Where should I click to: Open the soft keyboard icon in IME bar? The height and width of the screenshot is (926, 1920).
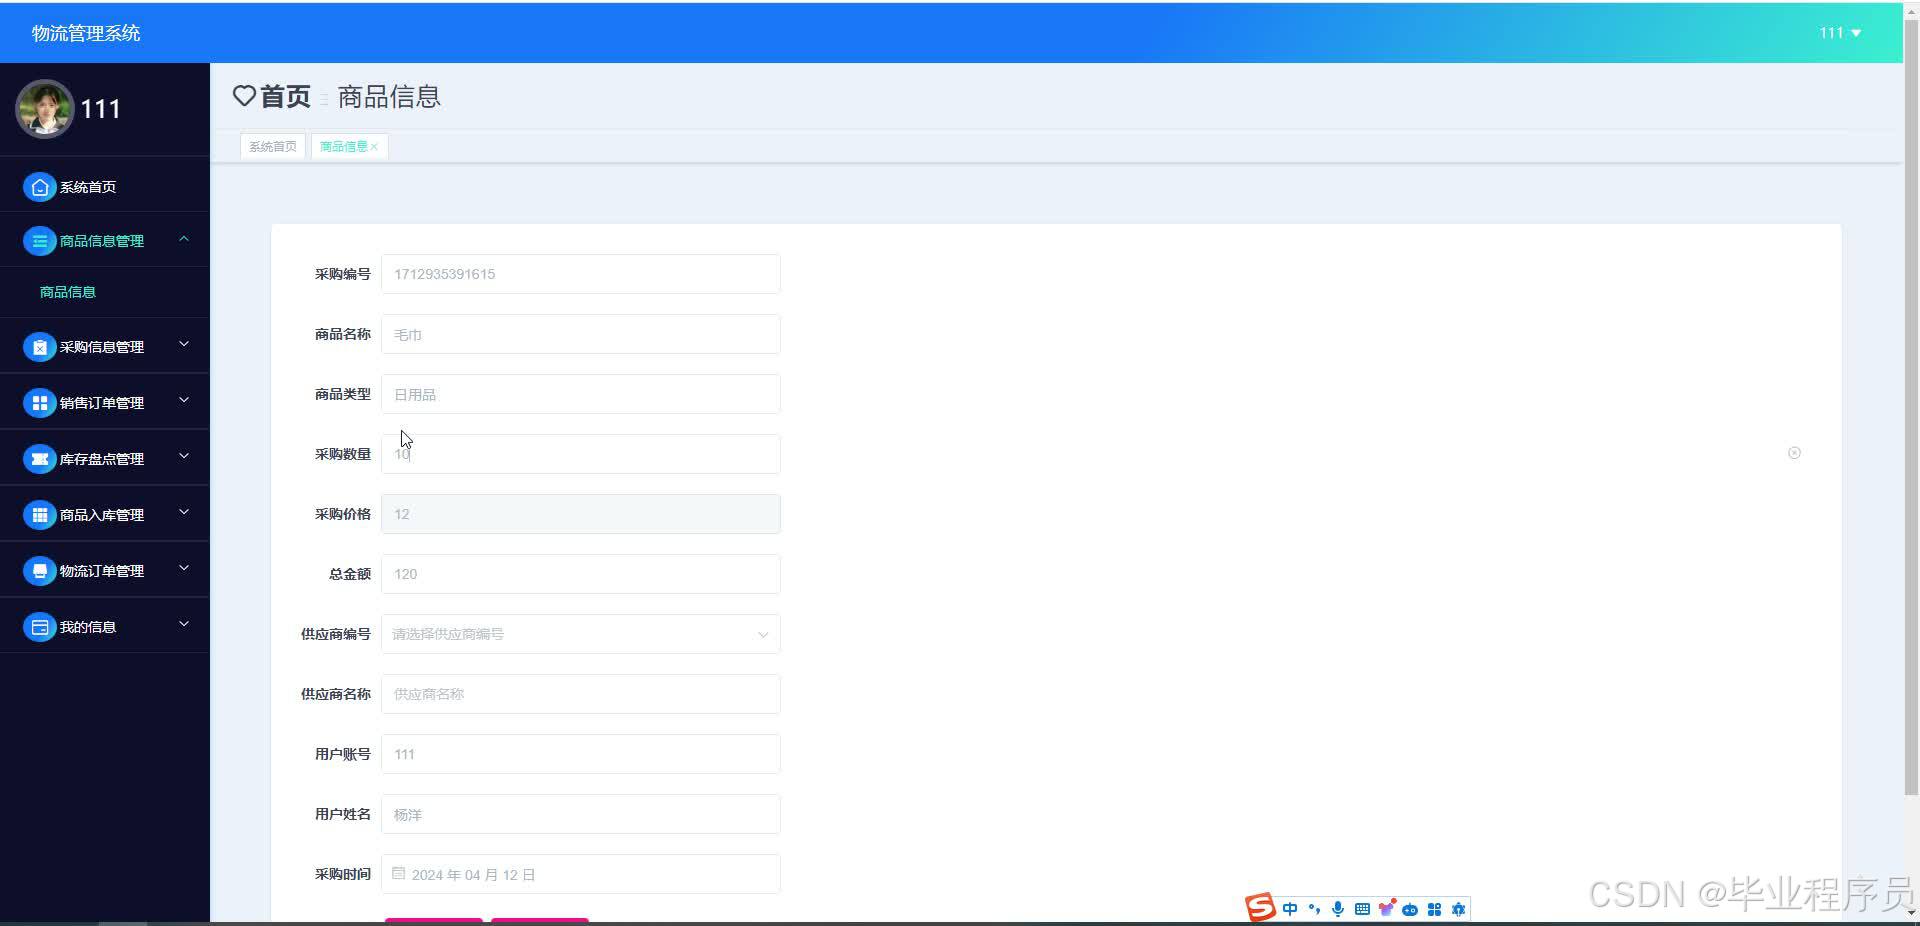click(1362, 909)
